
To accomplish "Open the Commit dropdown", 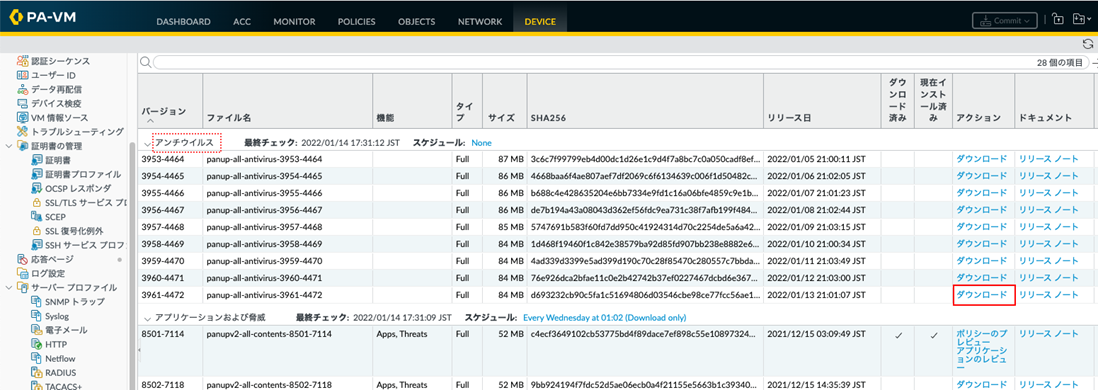I will [x=1004, y=21].
